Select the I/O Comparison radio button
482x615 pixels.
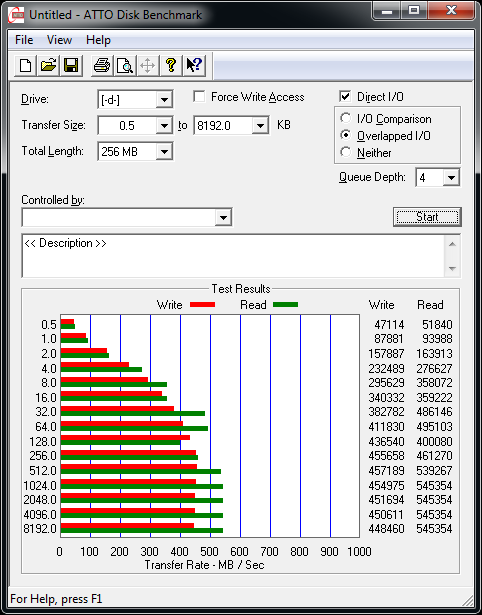[x=346, y=118]
